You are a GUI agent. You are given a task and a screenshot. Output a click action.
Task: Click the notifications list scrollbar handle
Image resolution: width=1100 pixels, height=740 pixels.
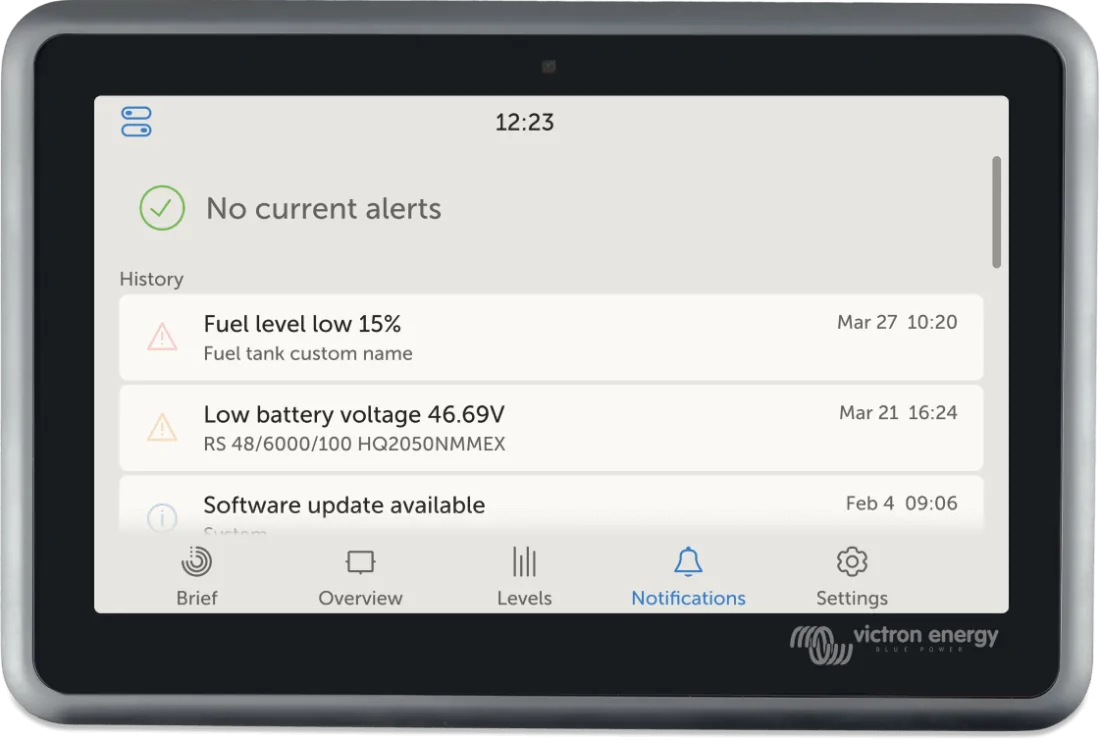(996, 212)
